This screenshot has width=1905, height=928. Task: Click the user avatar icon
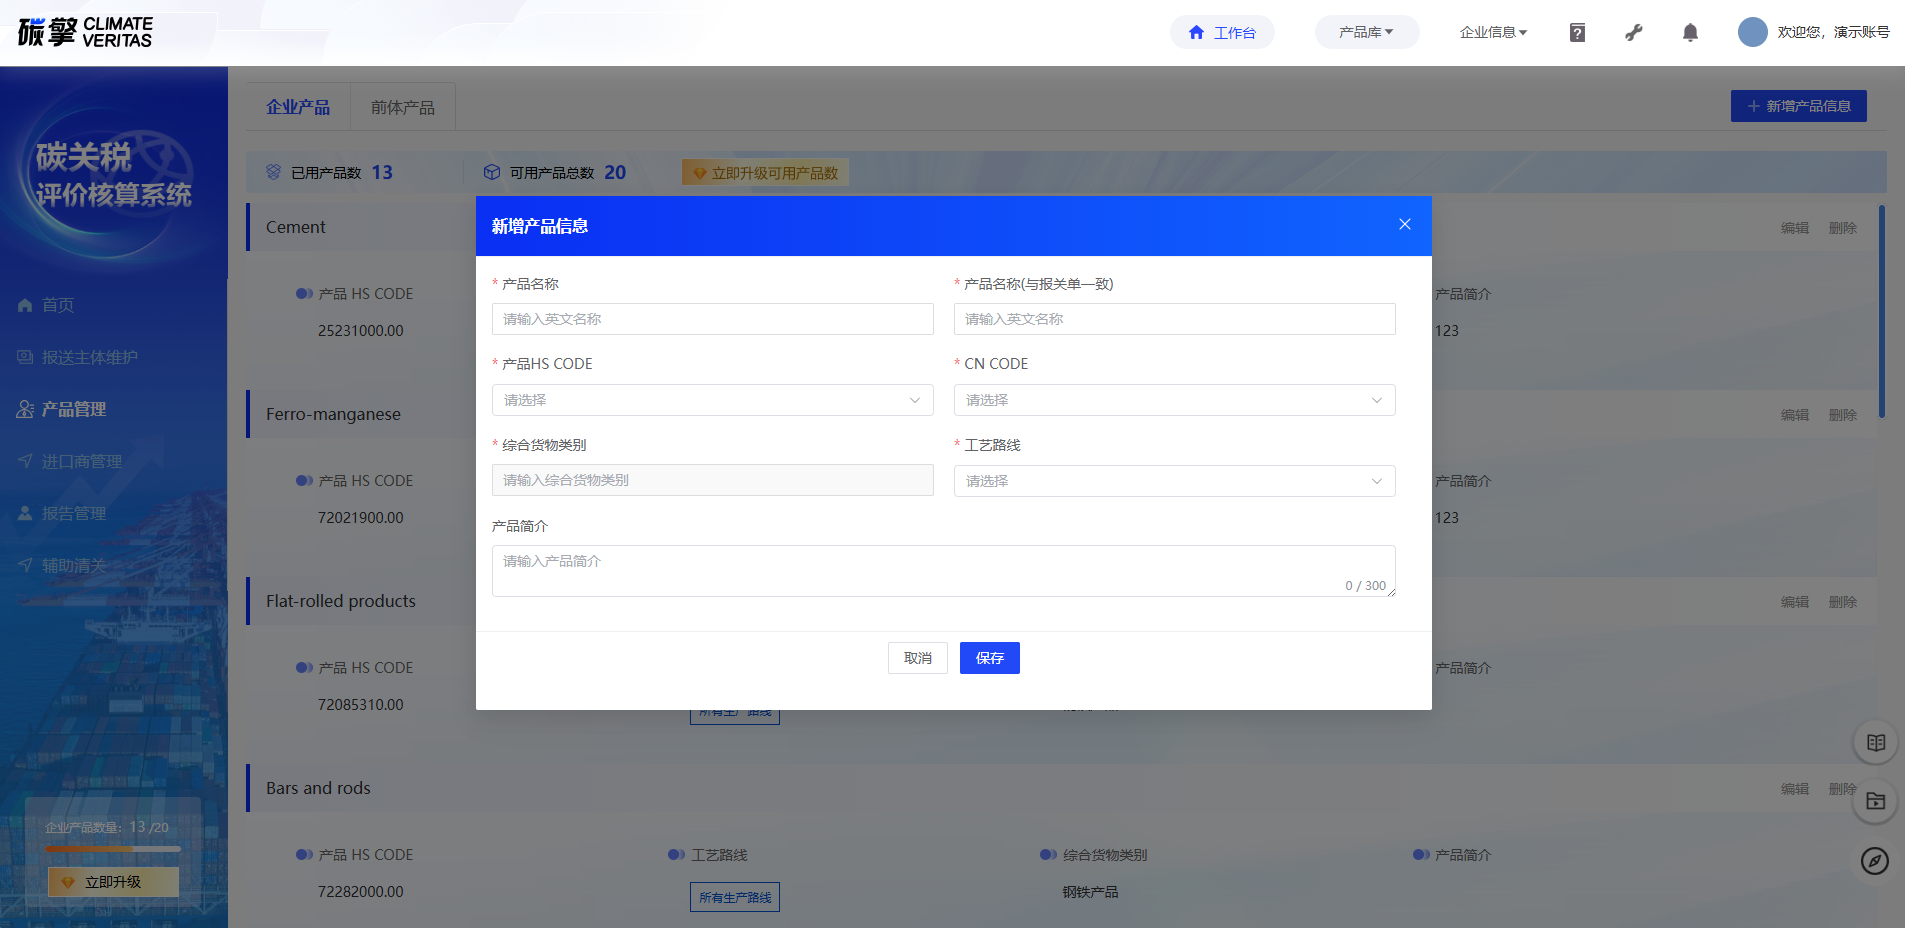tap(1752, 32)
